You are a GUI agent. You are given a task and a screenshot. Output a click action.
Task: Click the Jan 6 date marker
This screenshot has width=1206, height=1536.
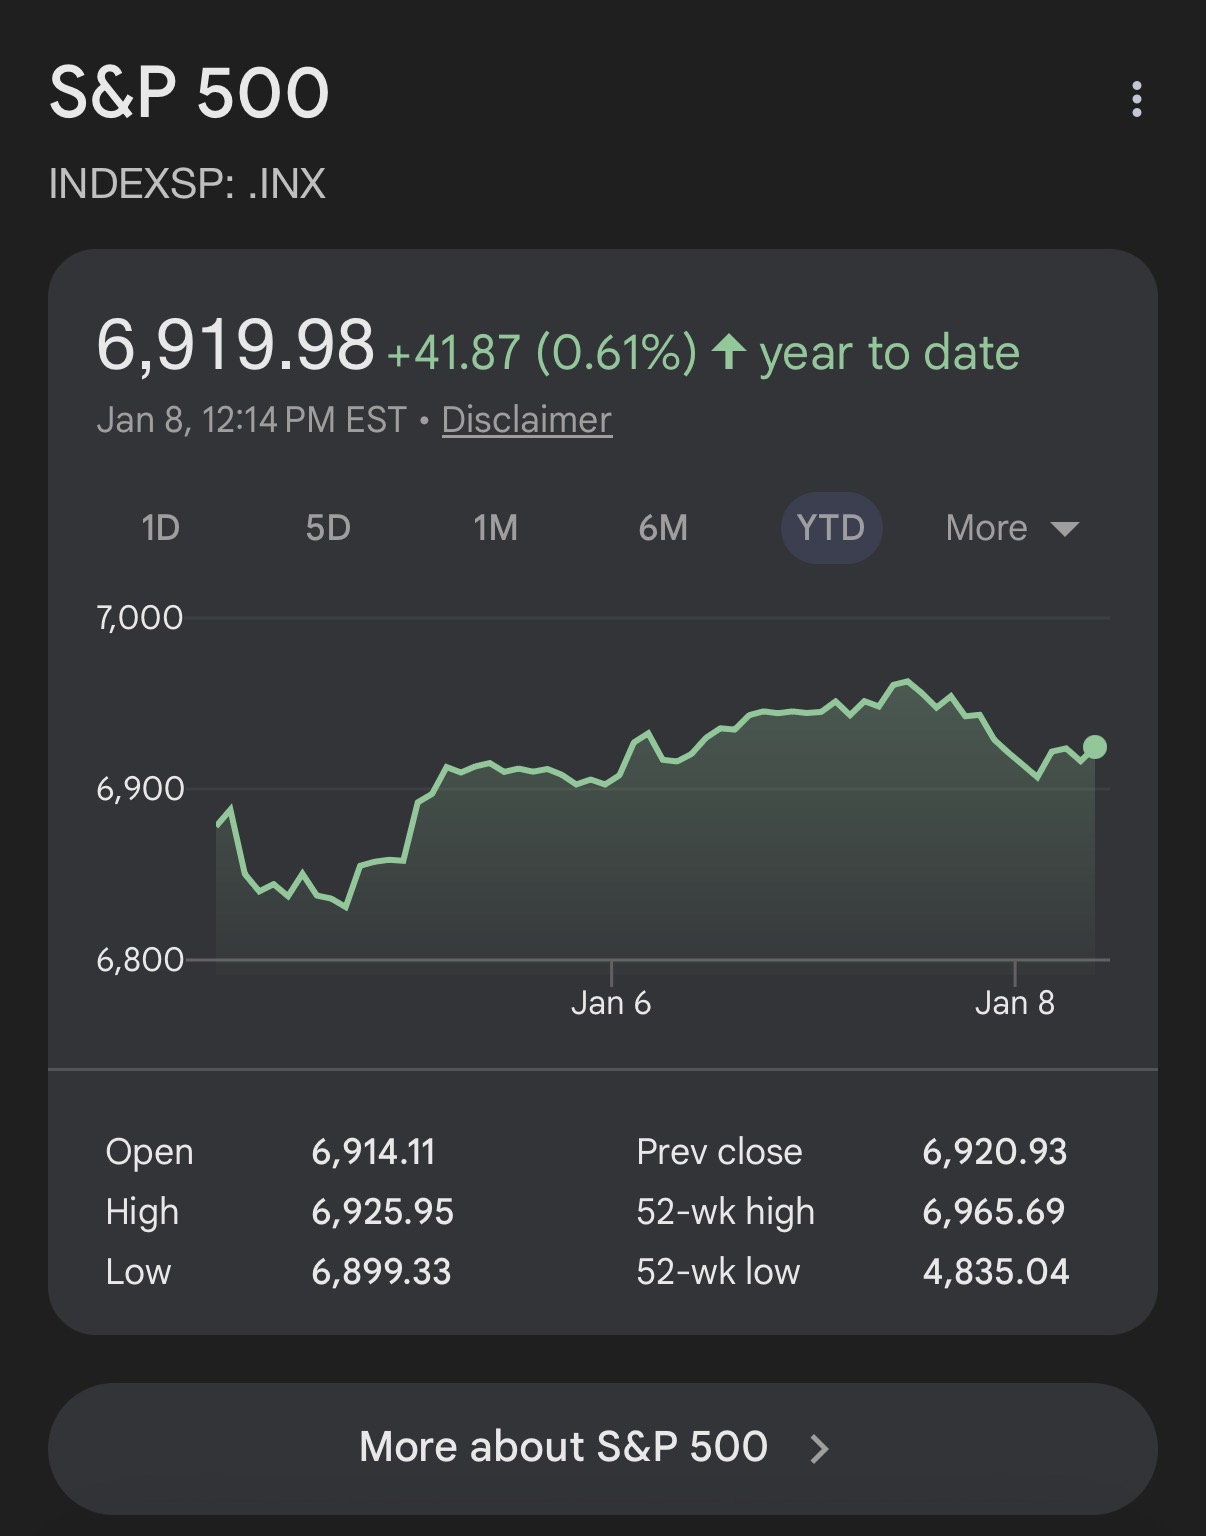pos(611,1003)
